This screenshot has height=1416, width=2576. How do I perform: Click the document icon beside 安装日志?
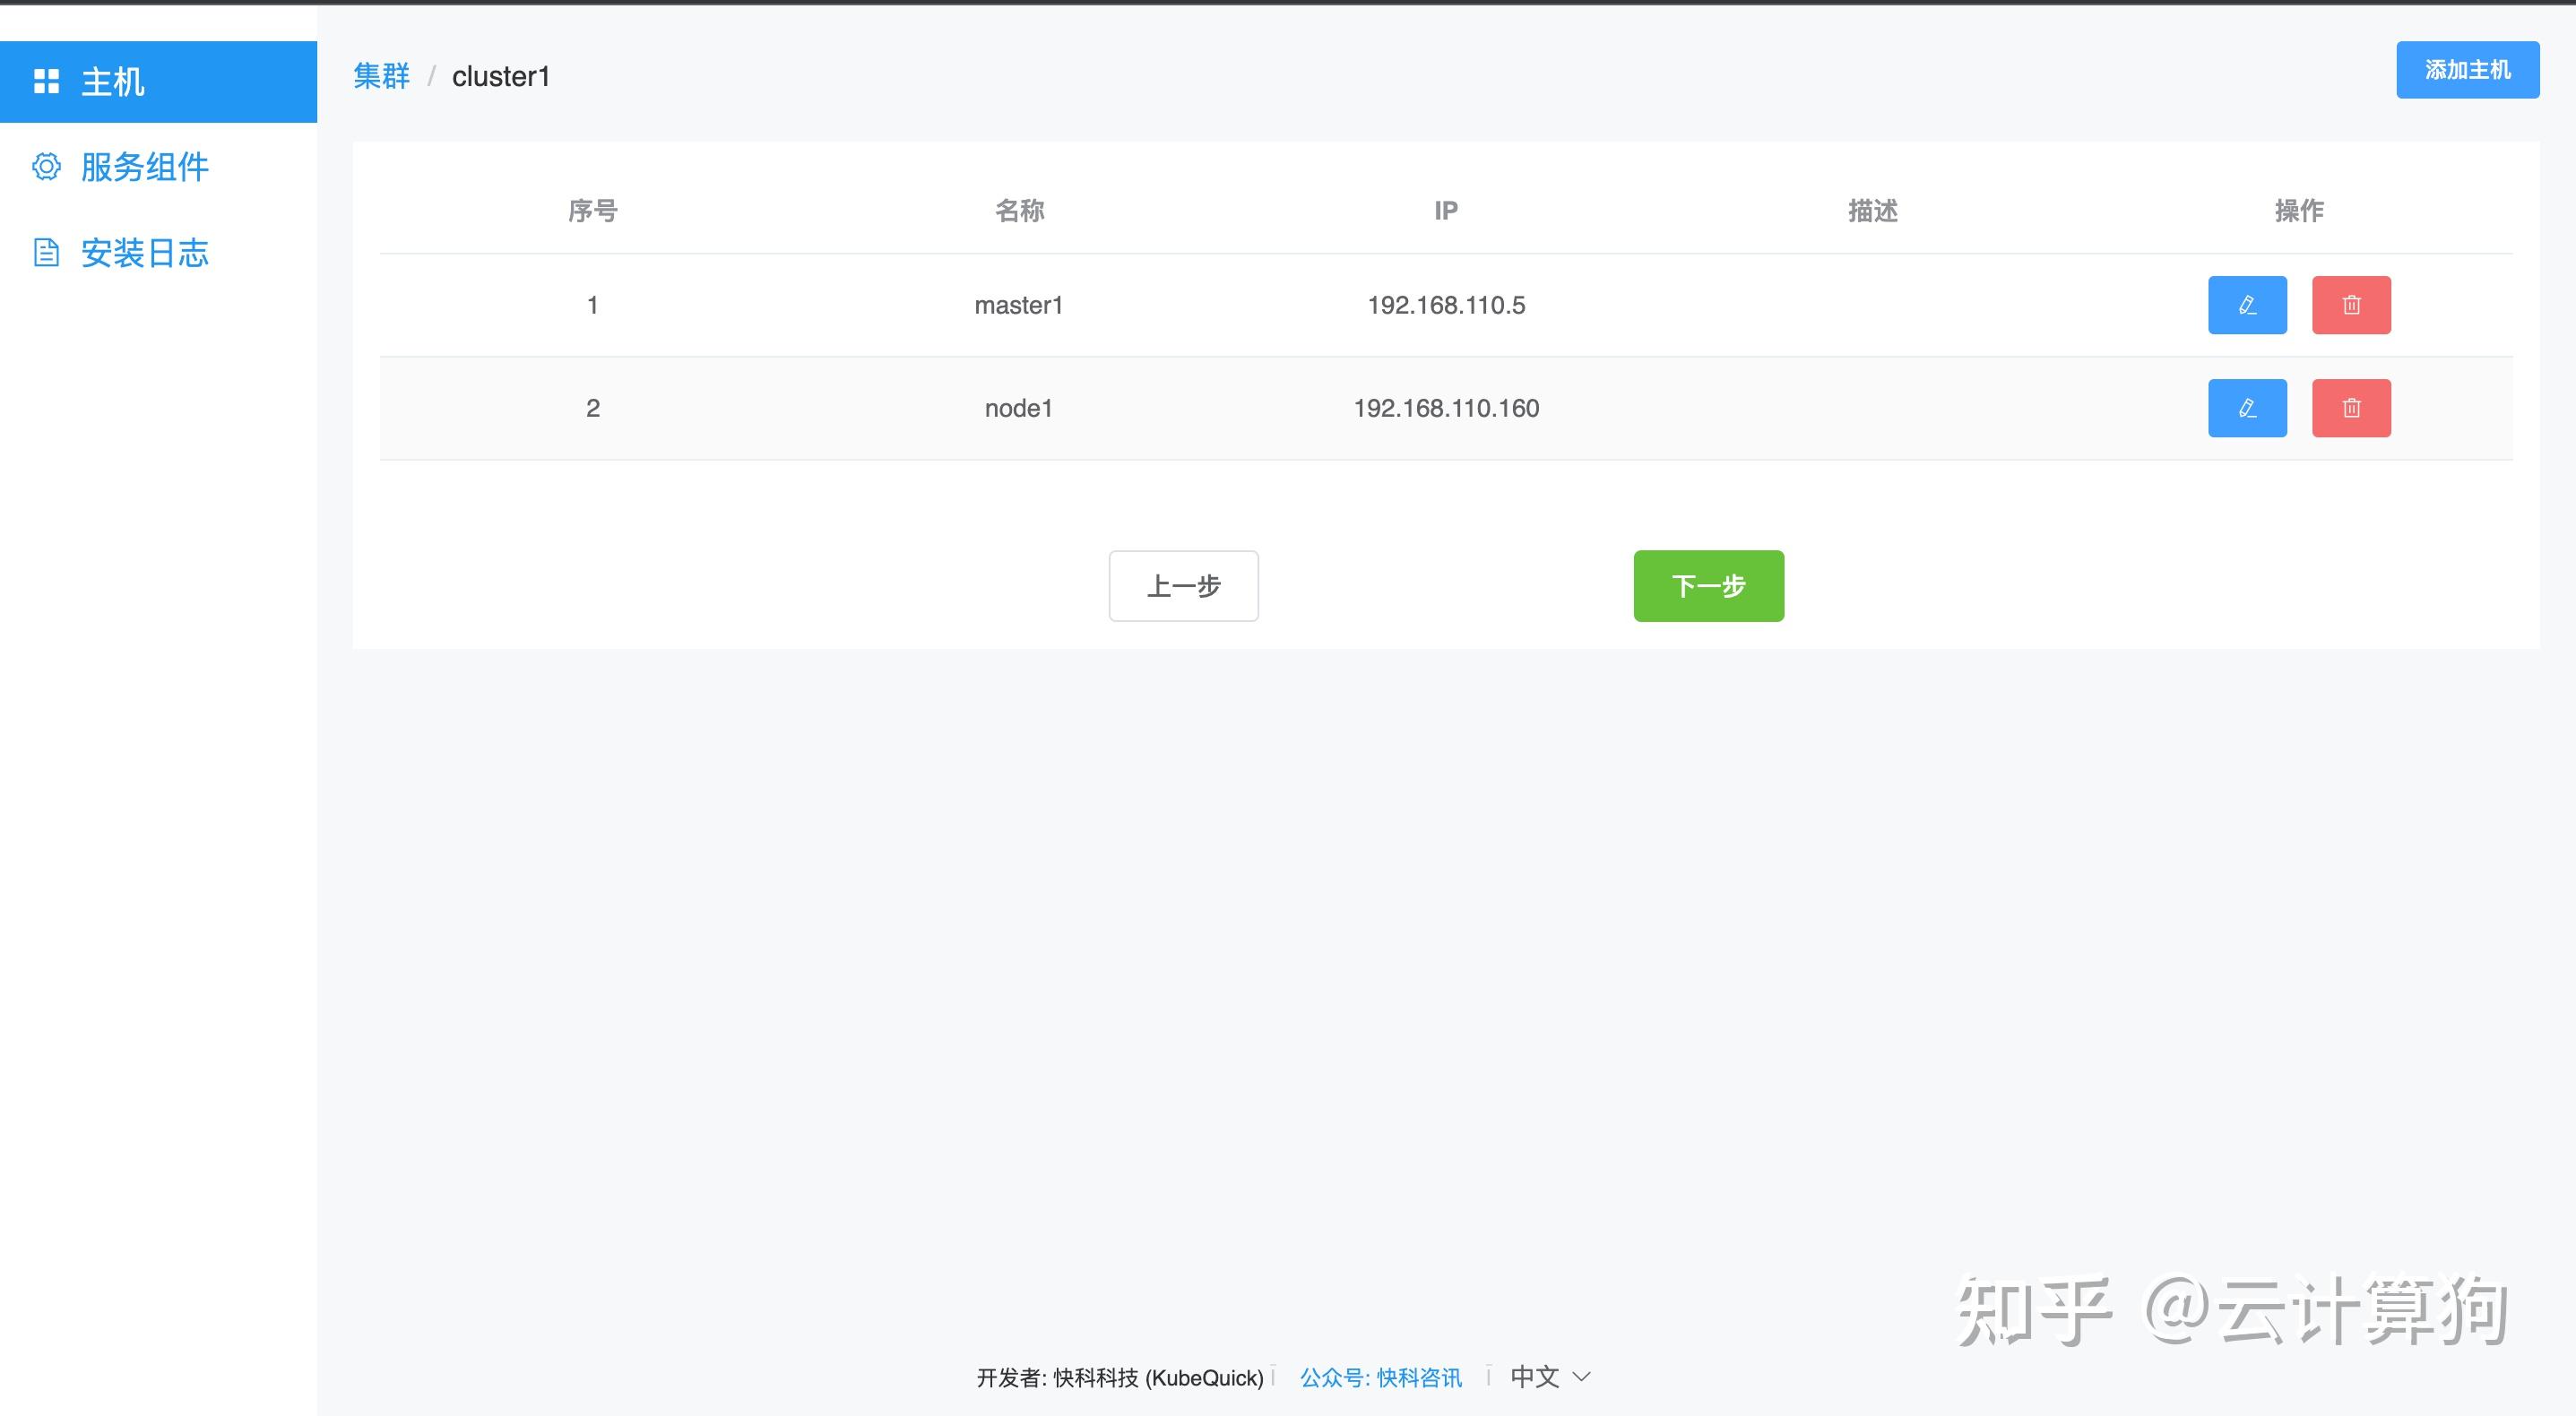pos(46,252)
